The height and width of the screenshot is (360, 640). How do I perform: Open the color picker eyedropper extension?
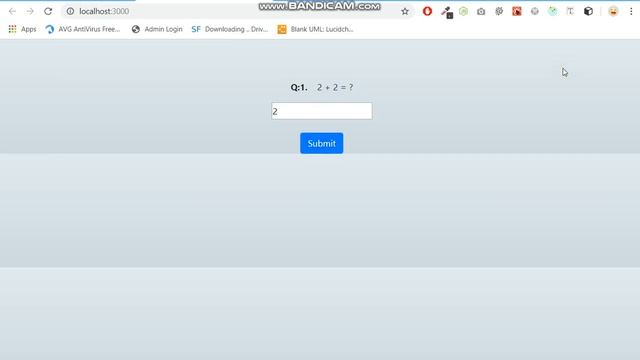point(447,12)
